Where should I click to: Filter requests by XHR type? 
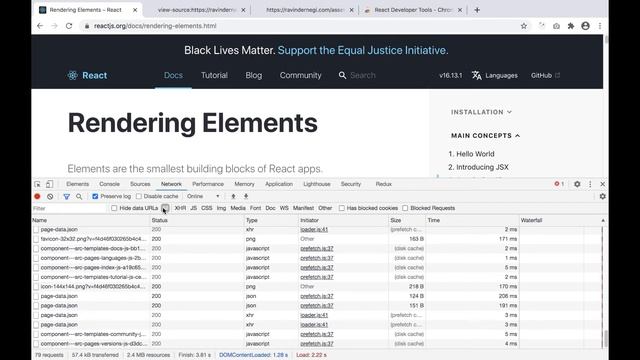[180, 208]
